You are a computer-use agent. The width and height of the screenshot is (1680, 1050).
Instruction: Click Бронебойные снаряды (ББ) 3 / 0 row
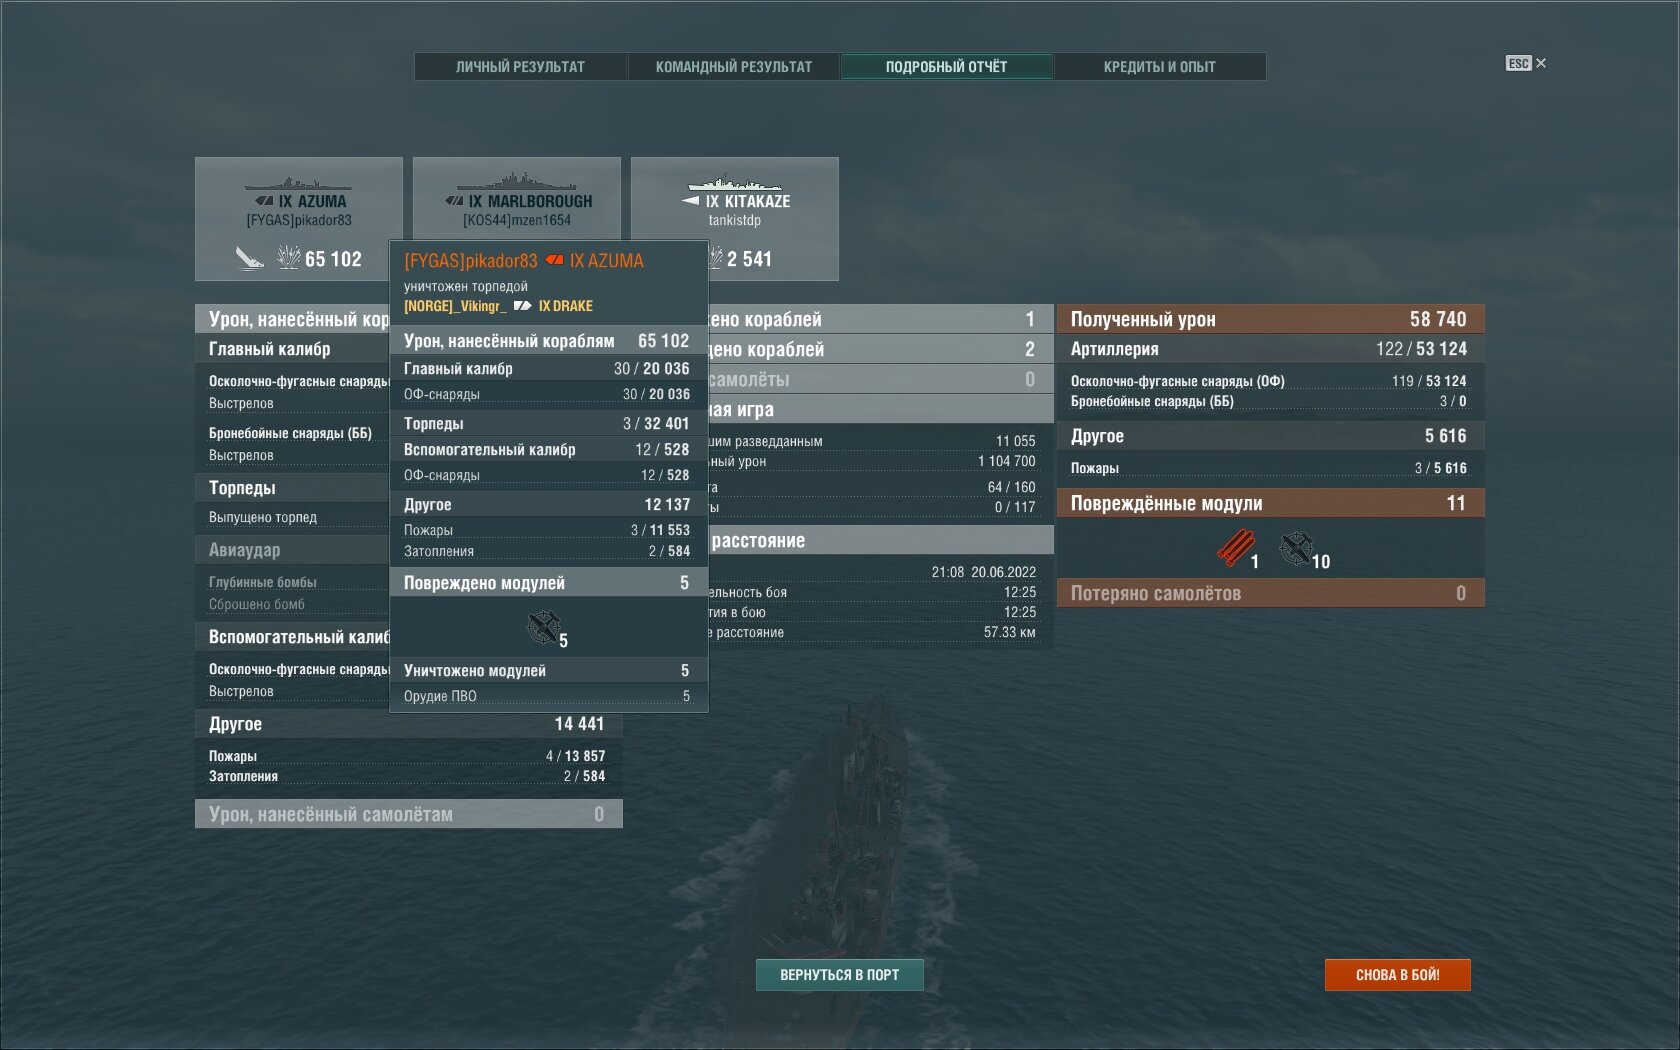tap(1270, 401)
